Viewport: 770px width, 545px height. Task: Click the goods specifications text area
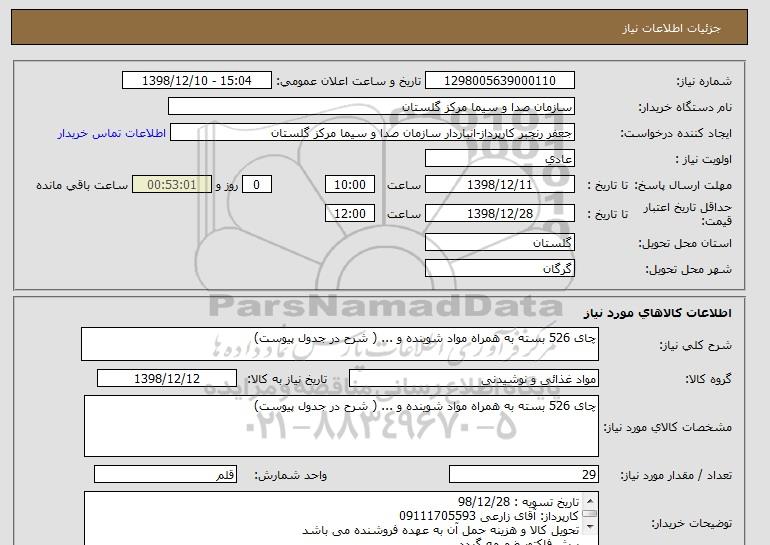pos(341,426)
